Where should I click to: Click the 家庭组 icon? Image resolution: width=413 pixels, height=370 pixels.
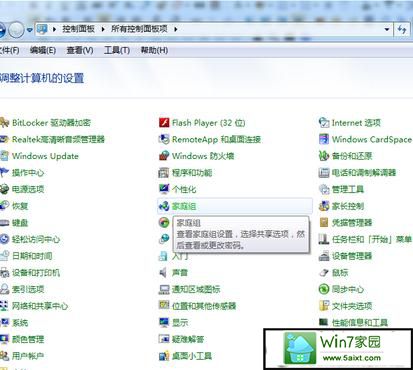(x=164, y=206)
